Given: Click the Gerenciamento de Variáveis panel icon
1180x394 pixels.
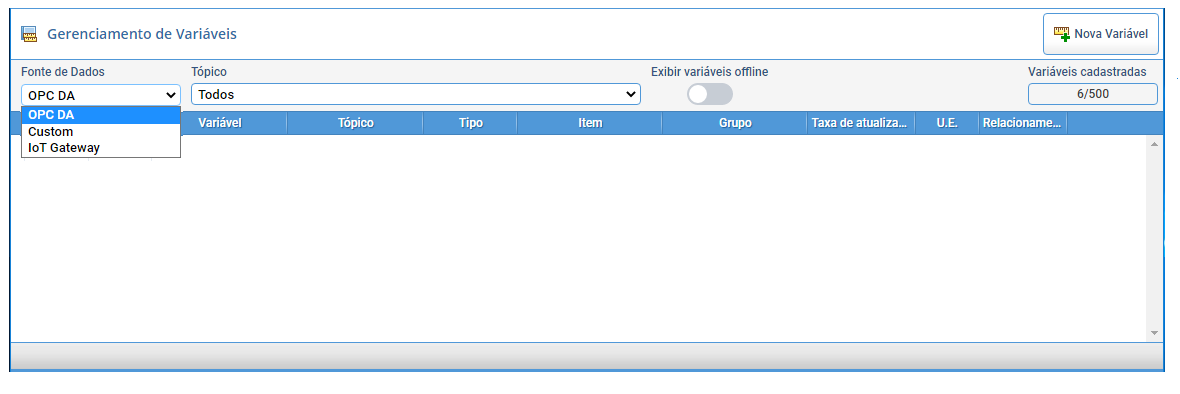Looking at the screenshot, I should [29, 34].
